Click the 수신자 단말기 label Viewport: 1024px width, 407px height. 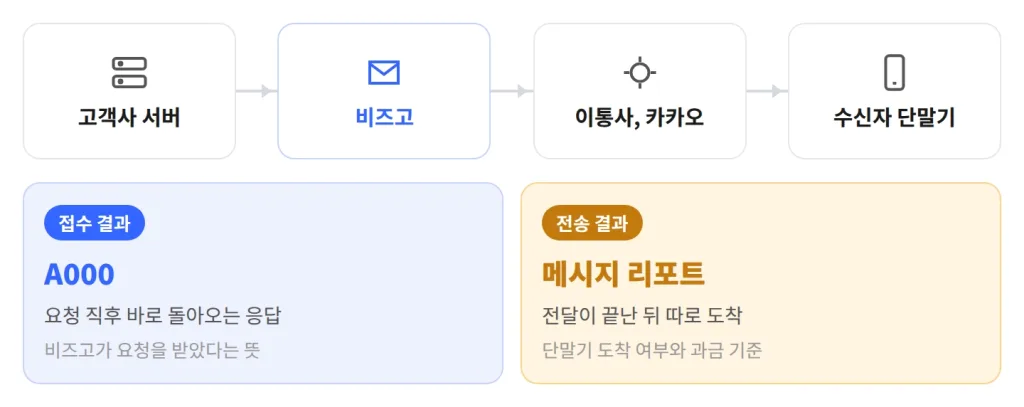pyautogui.click(x=894, y=118)
